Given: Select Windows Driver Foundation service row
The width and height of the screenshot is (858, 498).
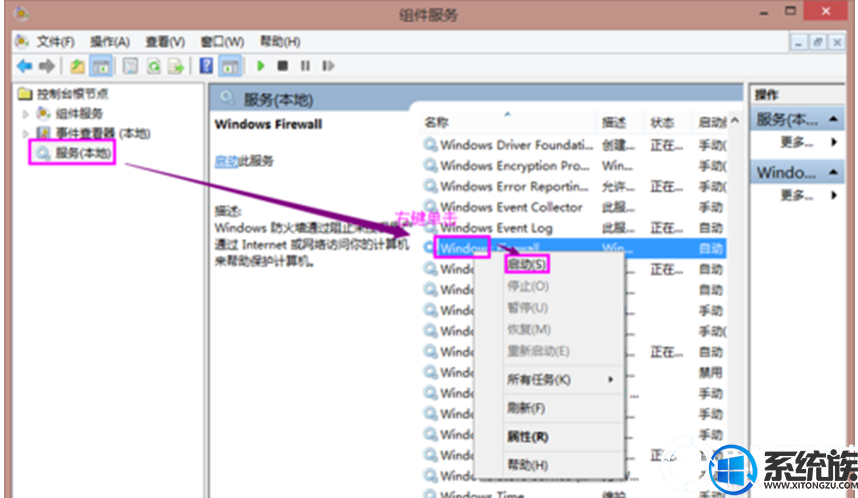Looking at the screenshot, I should [575, 145].
